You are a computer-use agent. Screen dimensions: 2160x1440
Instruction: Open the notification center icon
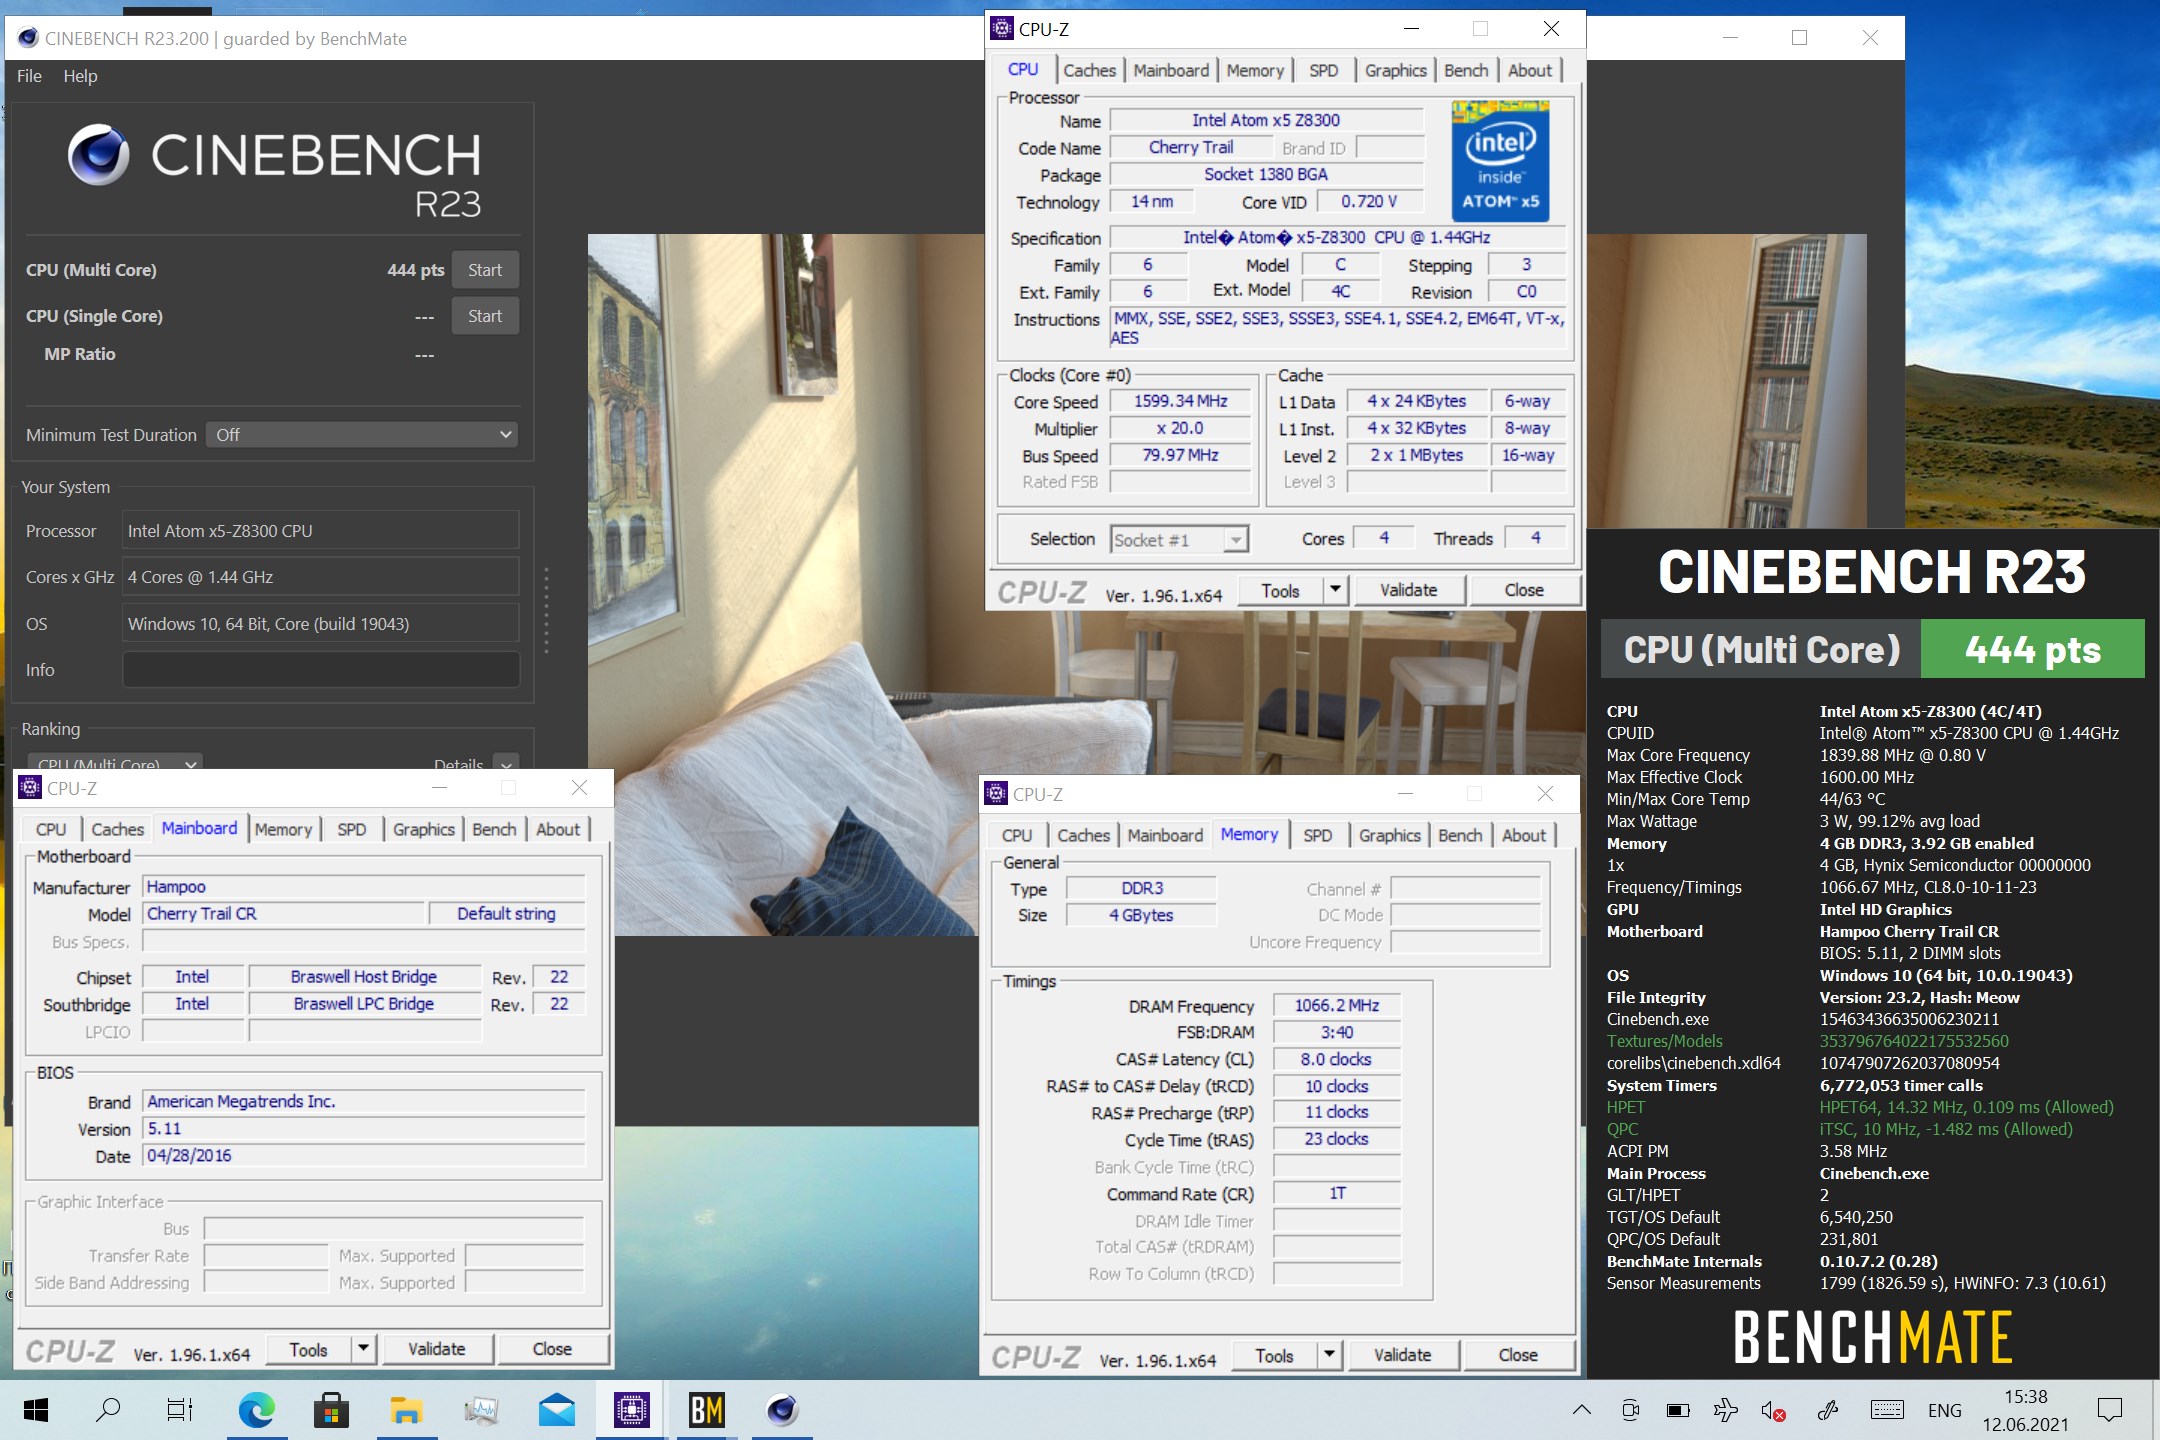[x=2110, y=1410]
